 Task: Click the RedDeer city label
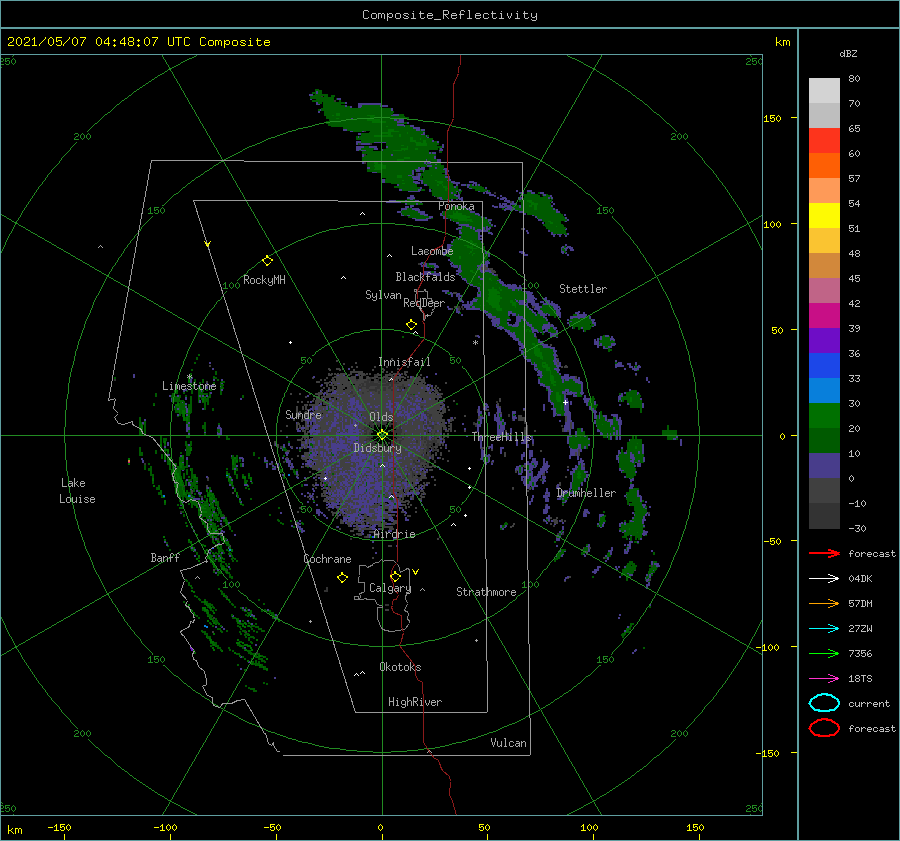point(424,303)
